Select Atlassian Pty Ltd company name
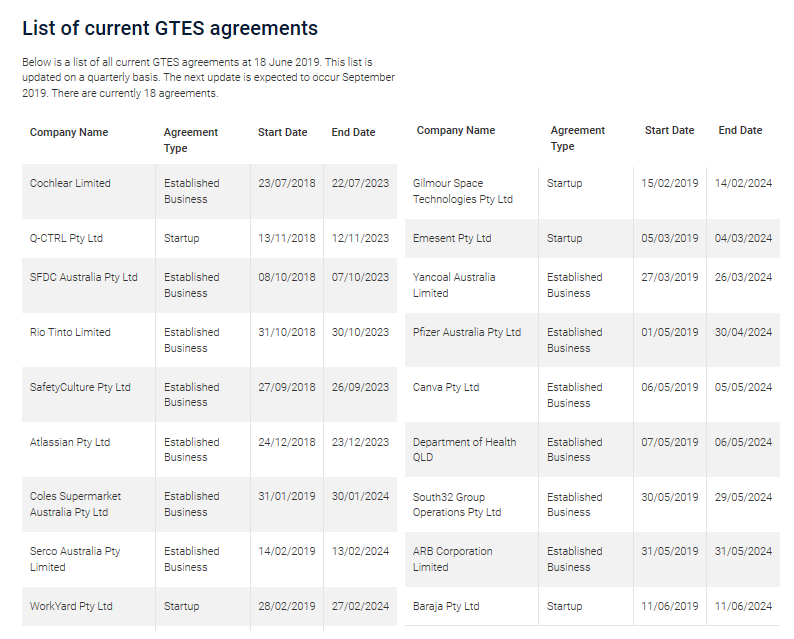The image size is (794, 639). (70, 442)
